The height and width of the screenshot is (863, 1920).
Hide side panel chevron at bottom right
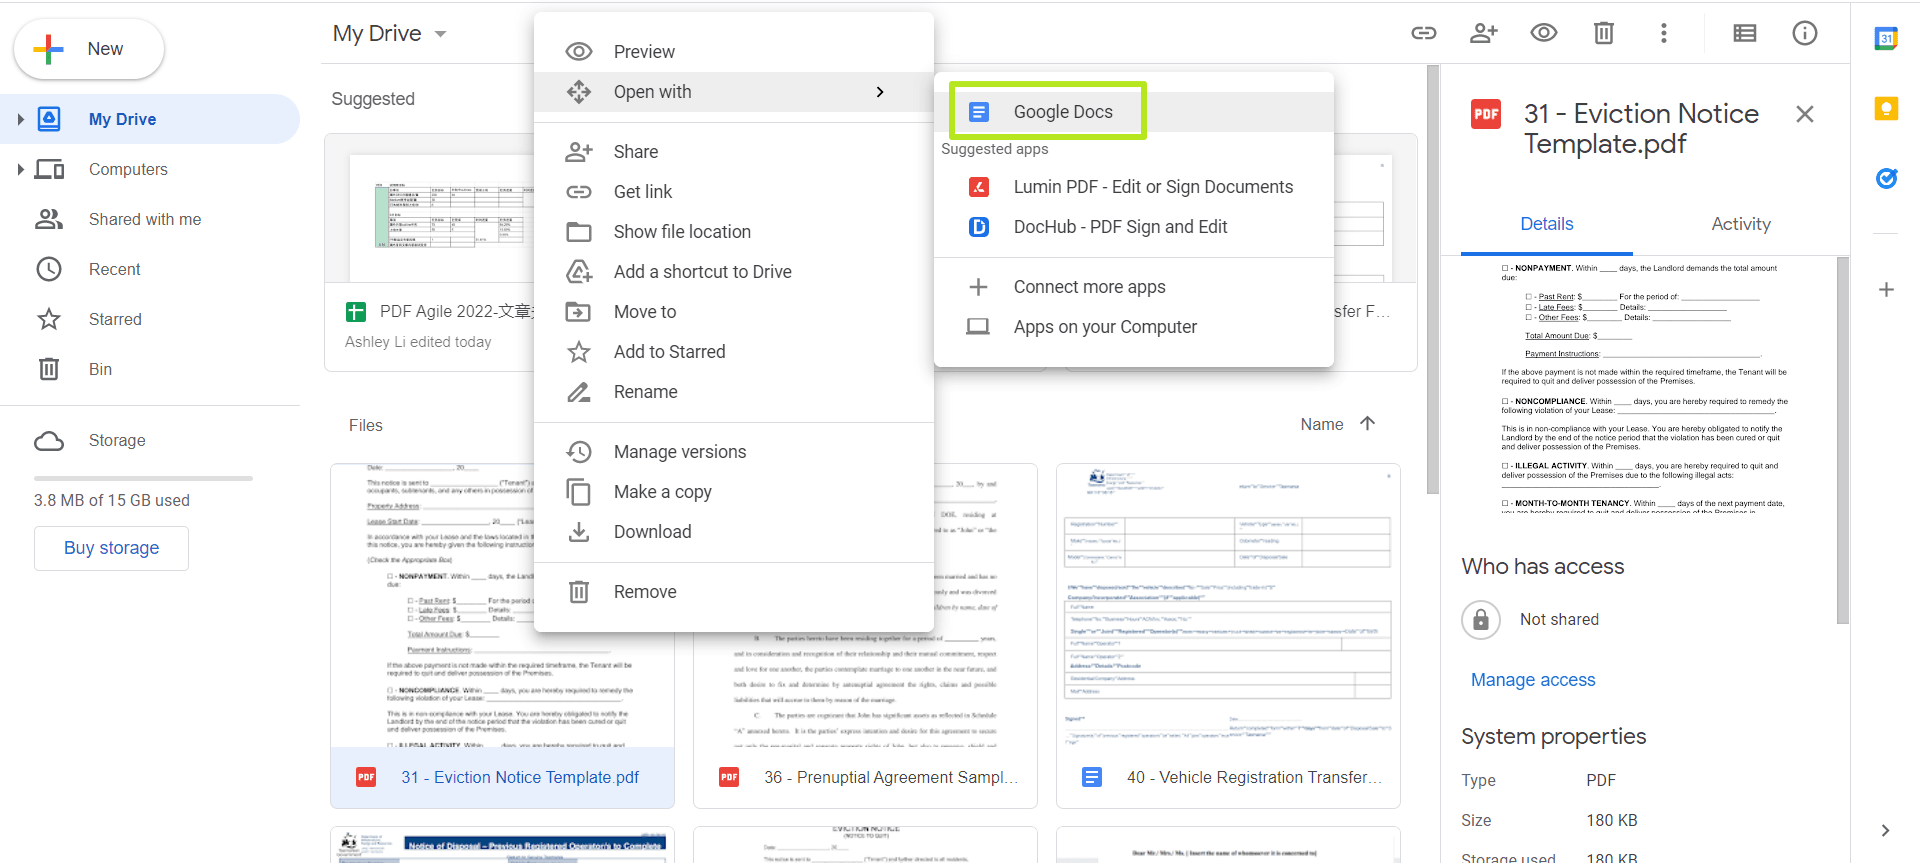[x=1885, y=830]
